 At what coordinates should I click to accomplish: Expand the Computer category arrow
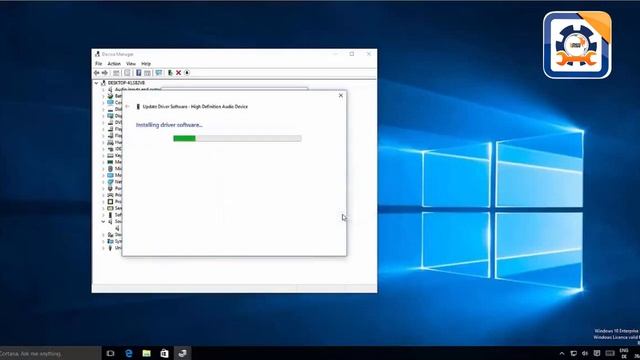pos(103,102)
